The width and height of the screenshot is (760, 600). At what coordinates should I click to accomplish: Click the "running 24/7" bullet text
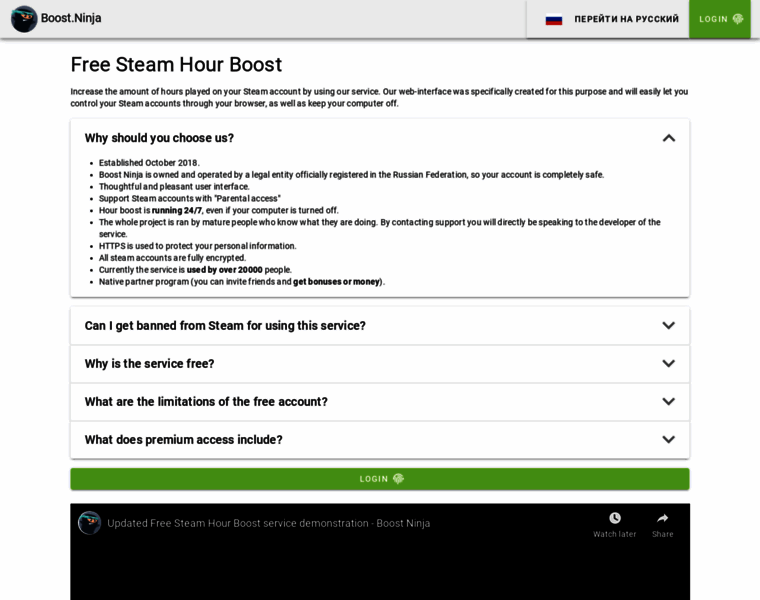coord(176,210)
